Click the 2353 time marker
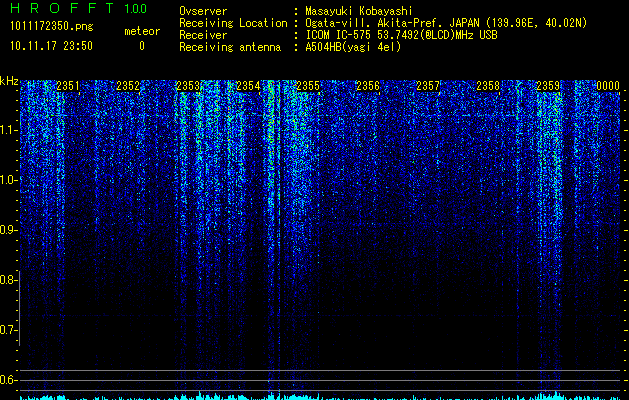The image size is (629, 400). tap(188, 86)
